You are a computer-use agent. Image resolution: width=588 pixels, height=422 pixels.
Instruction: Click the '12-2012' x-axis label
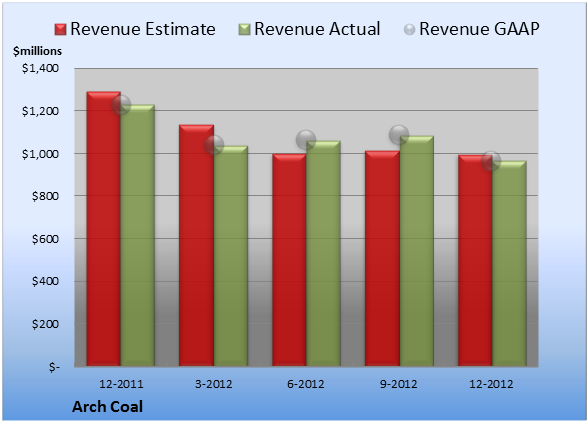pos(491,384)
